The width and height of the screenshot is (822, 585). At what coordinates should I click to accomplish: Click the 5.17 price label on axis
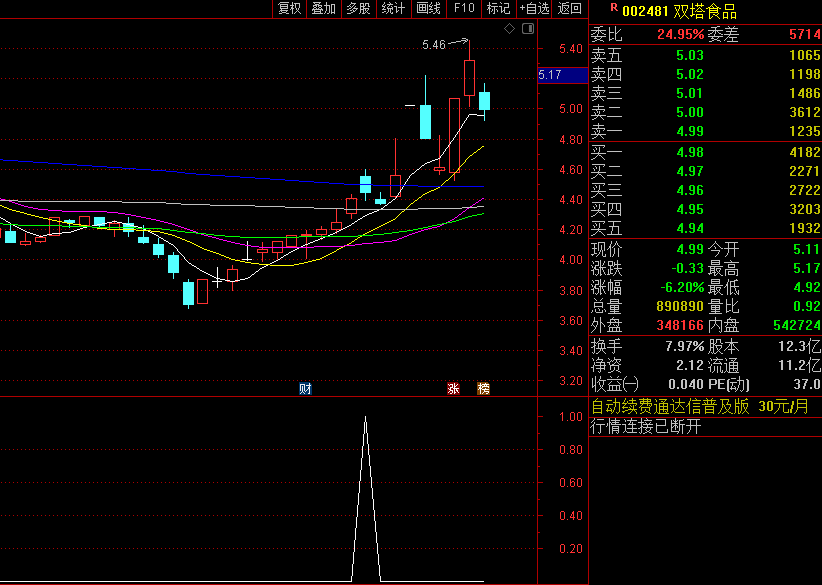(x=549, y=75)
